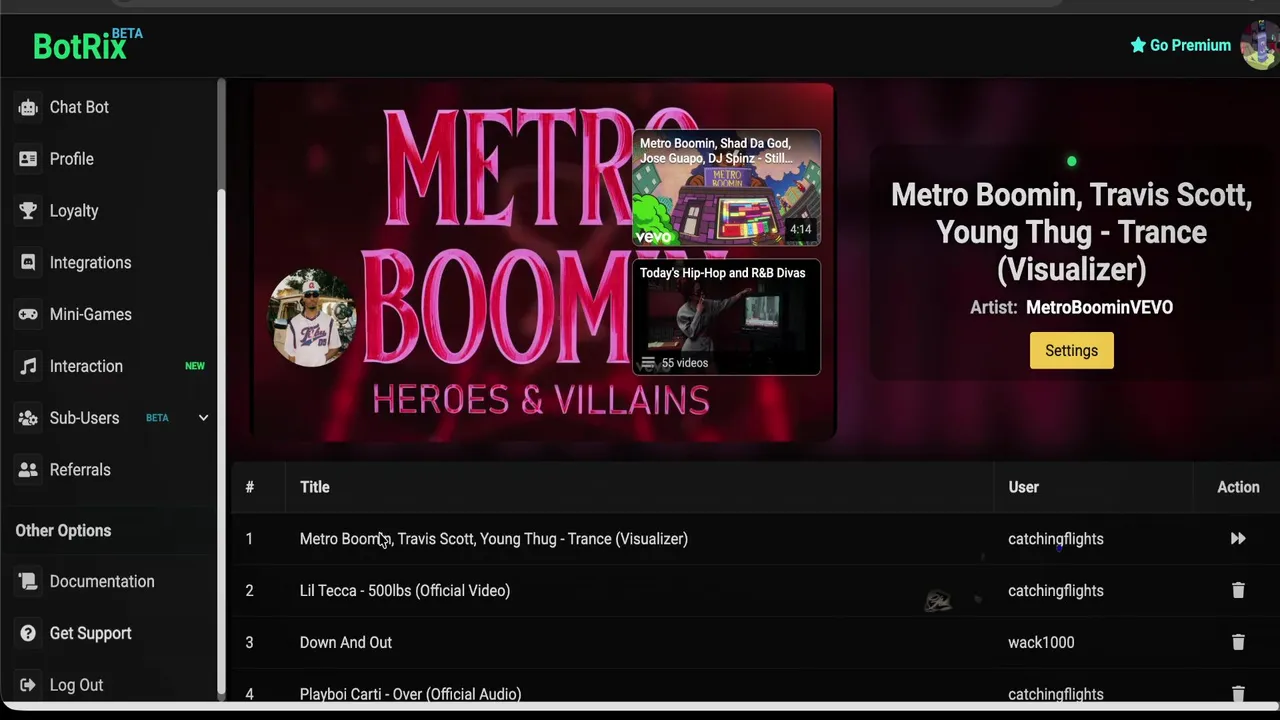This screenshot has height=720, width=1280.
Task: Open the Profile menu item
Action: [x=72, y=159]
